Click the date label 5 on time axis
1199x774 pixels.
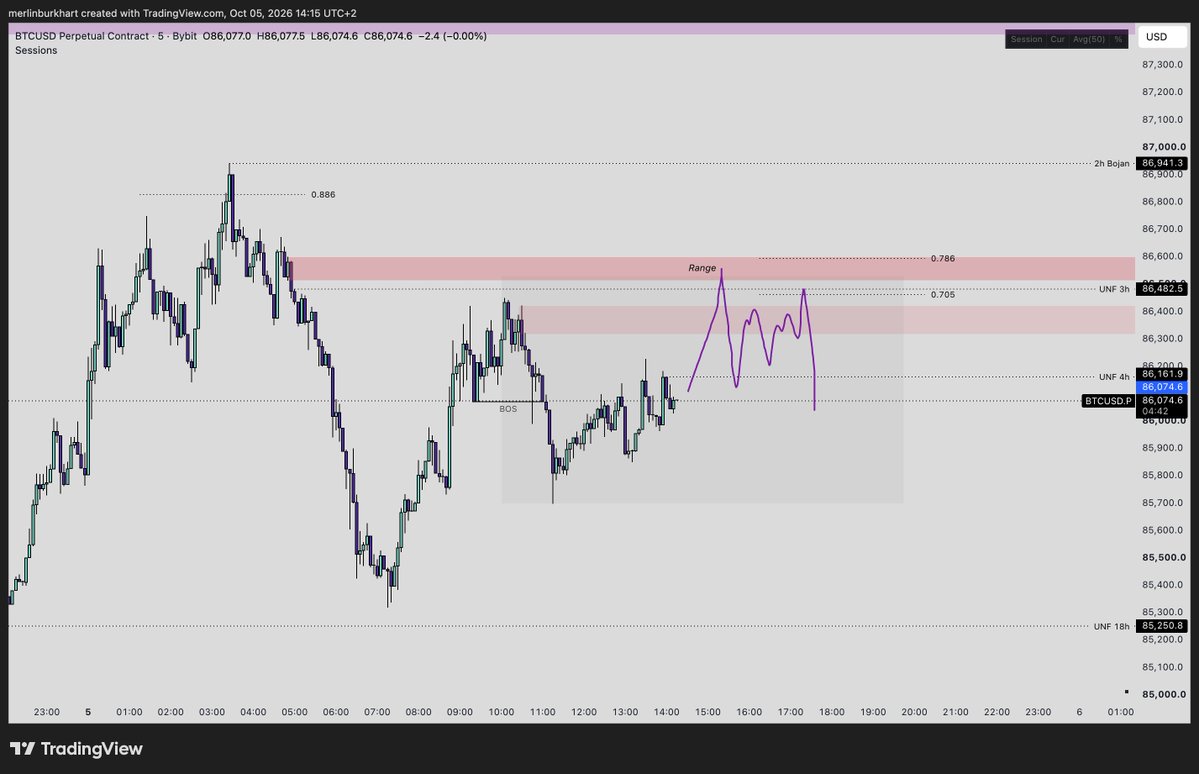(x=88, y=712)
